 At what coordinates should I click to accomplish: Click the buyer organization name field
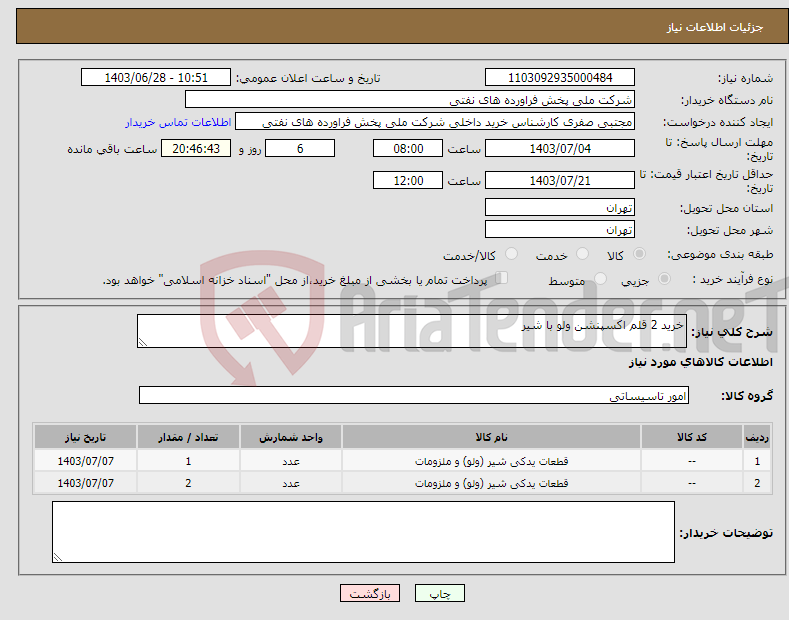(x=410, y=100)
